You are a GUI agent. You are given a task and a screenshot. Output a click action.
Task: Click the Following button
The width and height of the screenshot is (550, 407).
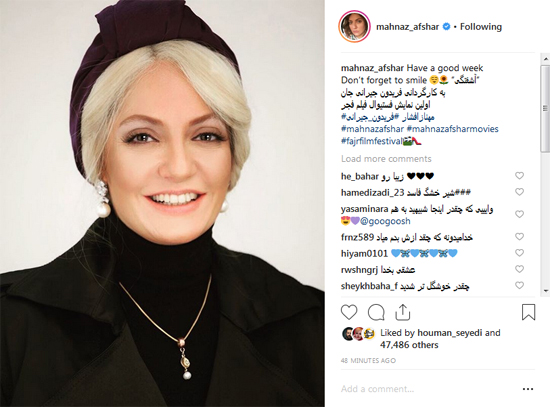481,27
